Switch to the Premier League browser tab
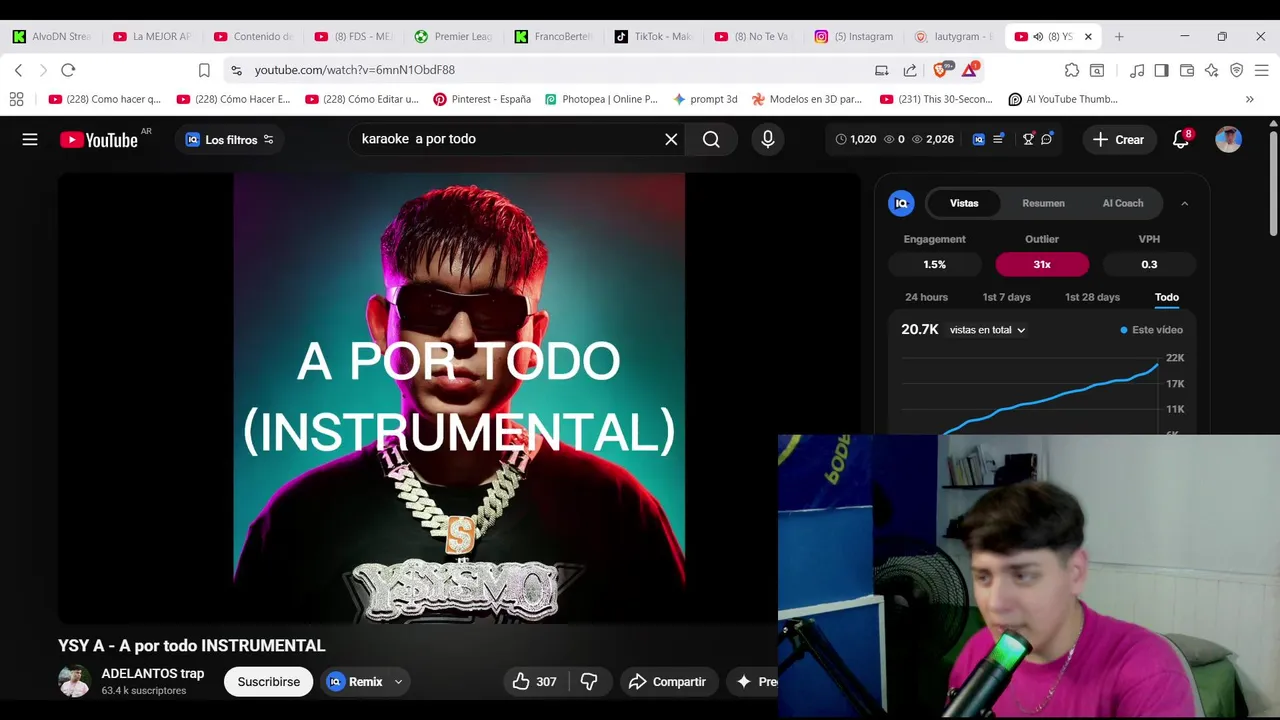Image resolution: width=1280 pixels, height=720 pixels. [x=453, y=36]
